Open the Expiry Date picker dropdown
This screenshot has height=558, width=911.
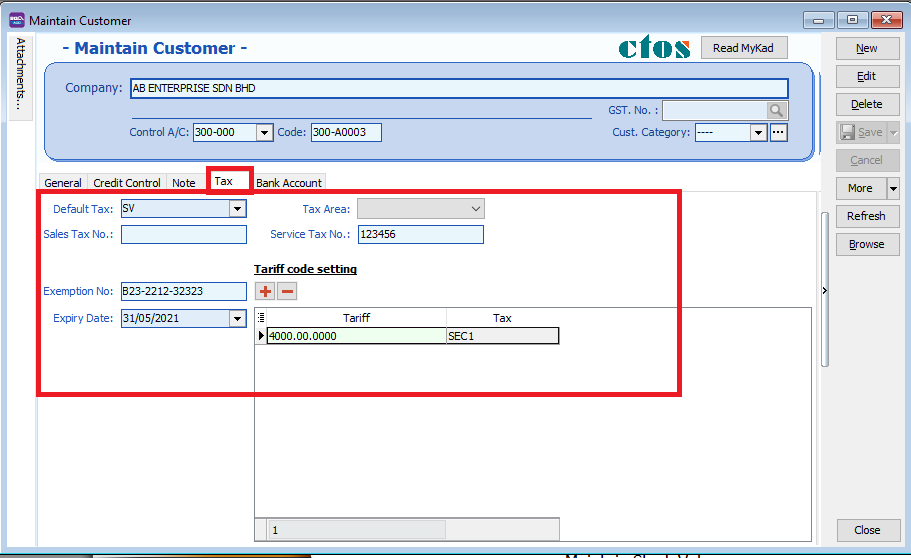[237, 319]
